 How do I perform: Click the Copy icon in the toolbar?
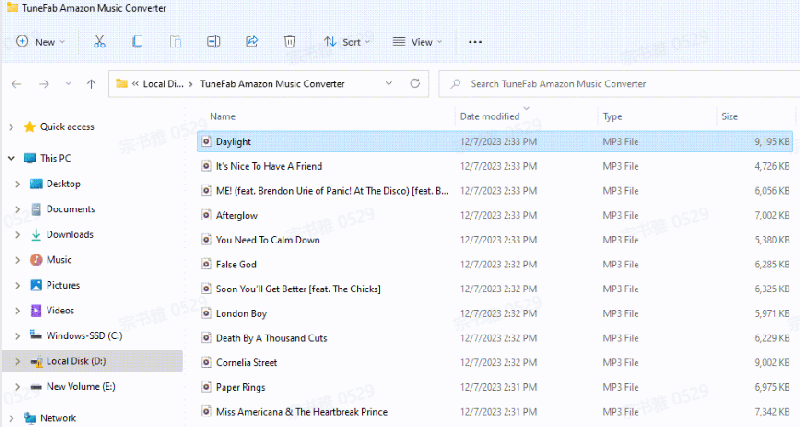pyautogui.click(x=137, y=42)
